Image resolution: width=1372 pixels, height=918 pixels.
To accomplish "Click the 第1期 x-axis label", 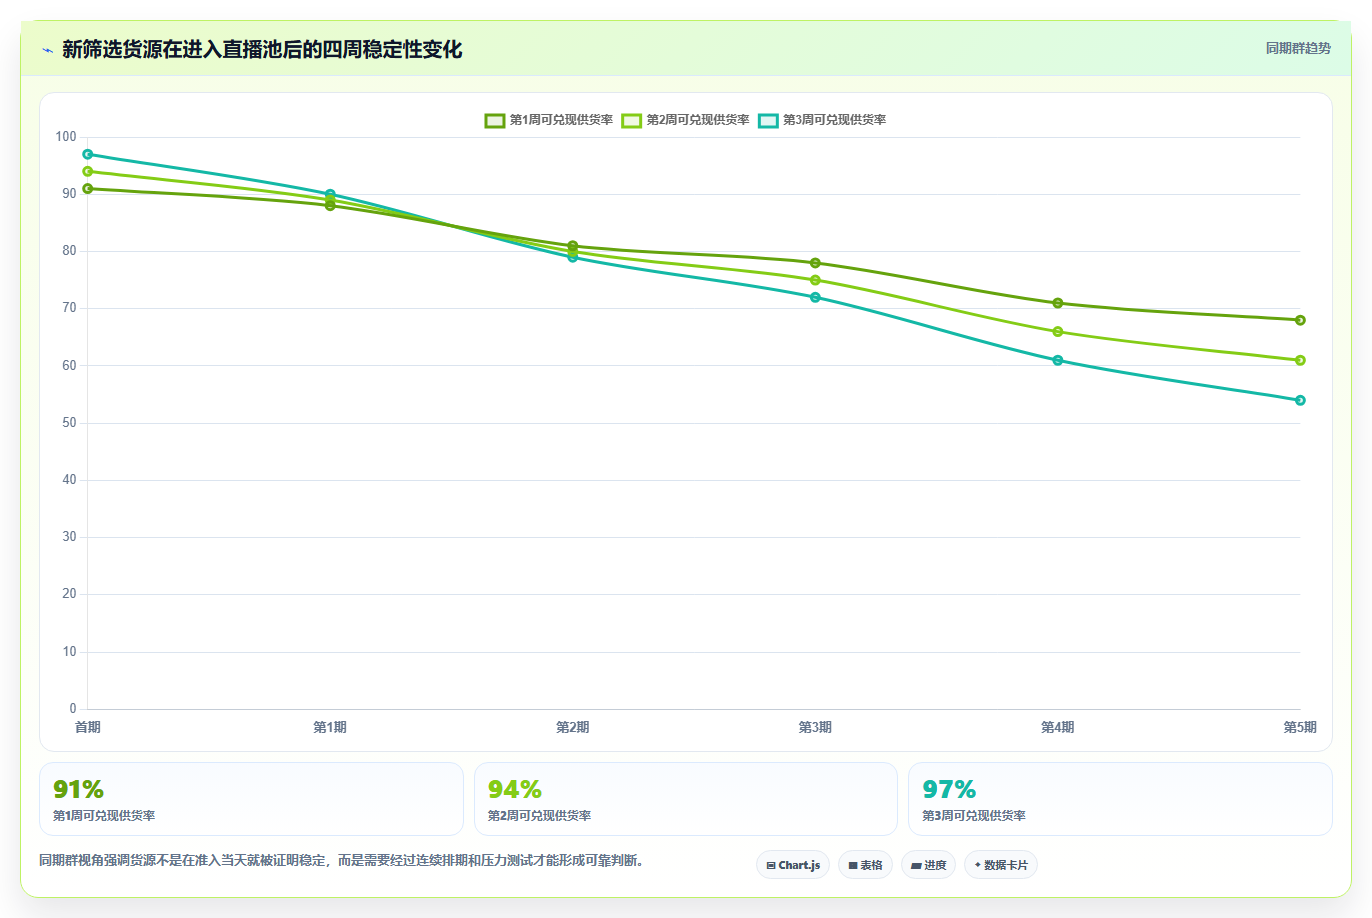I will 330,727.
